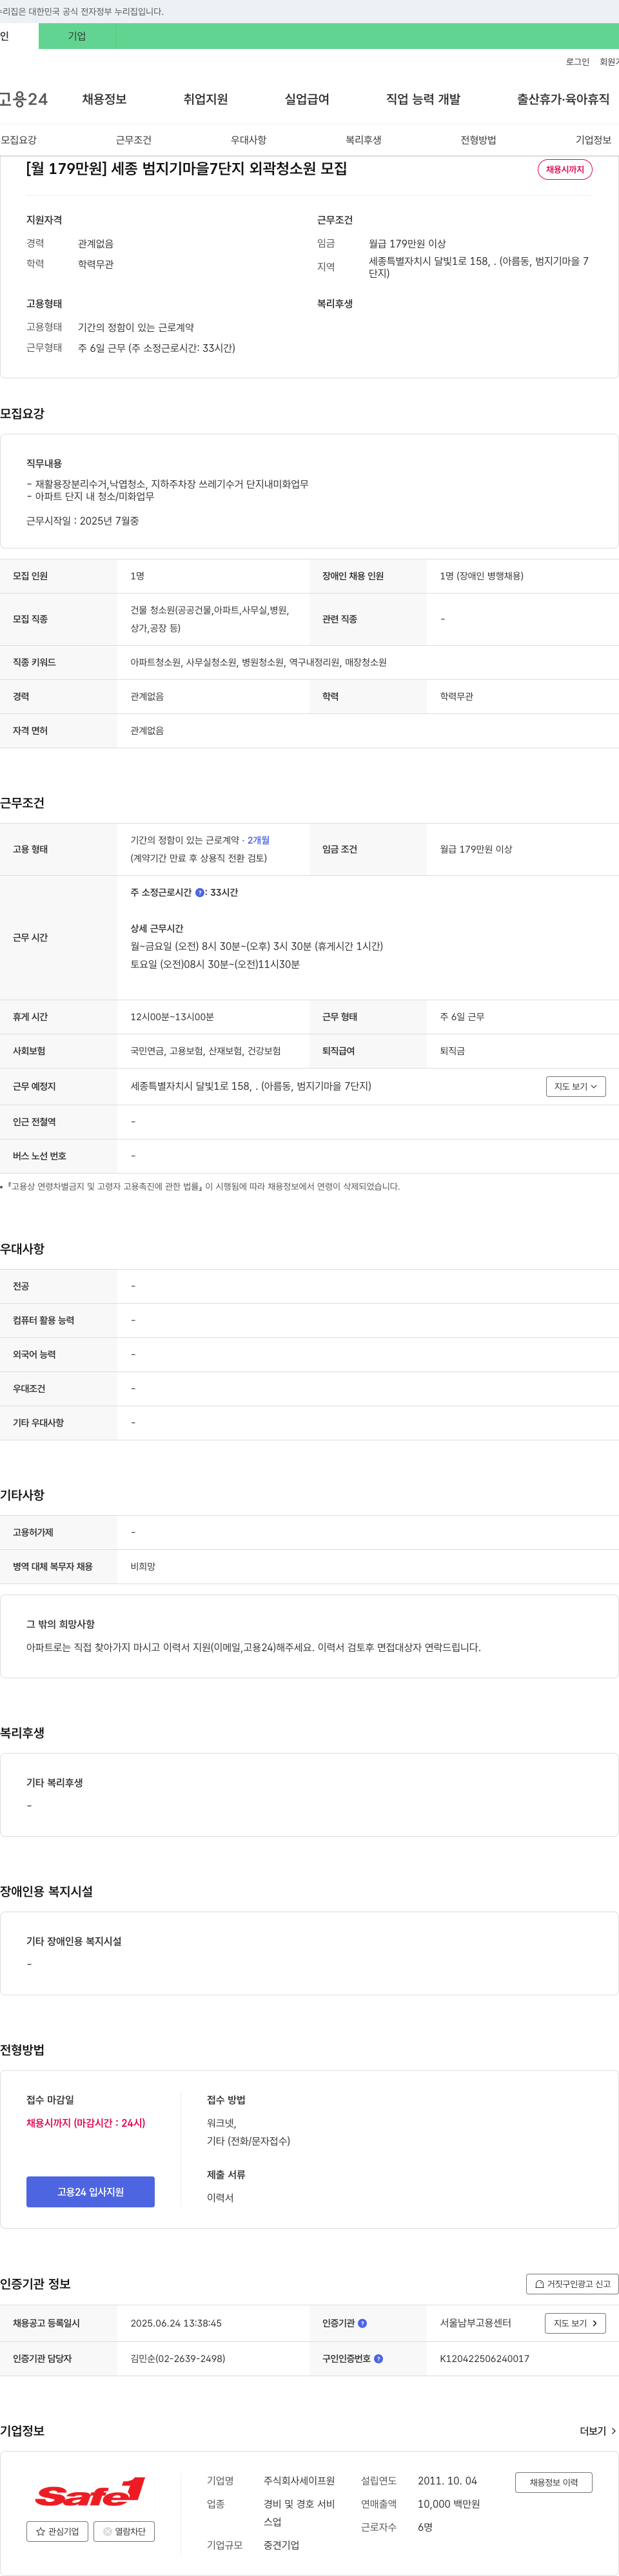The width and height of the screenshot is (619, 2576).
Task: Jump to 기업정보 section tab
Action: 593,140
